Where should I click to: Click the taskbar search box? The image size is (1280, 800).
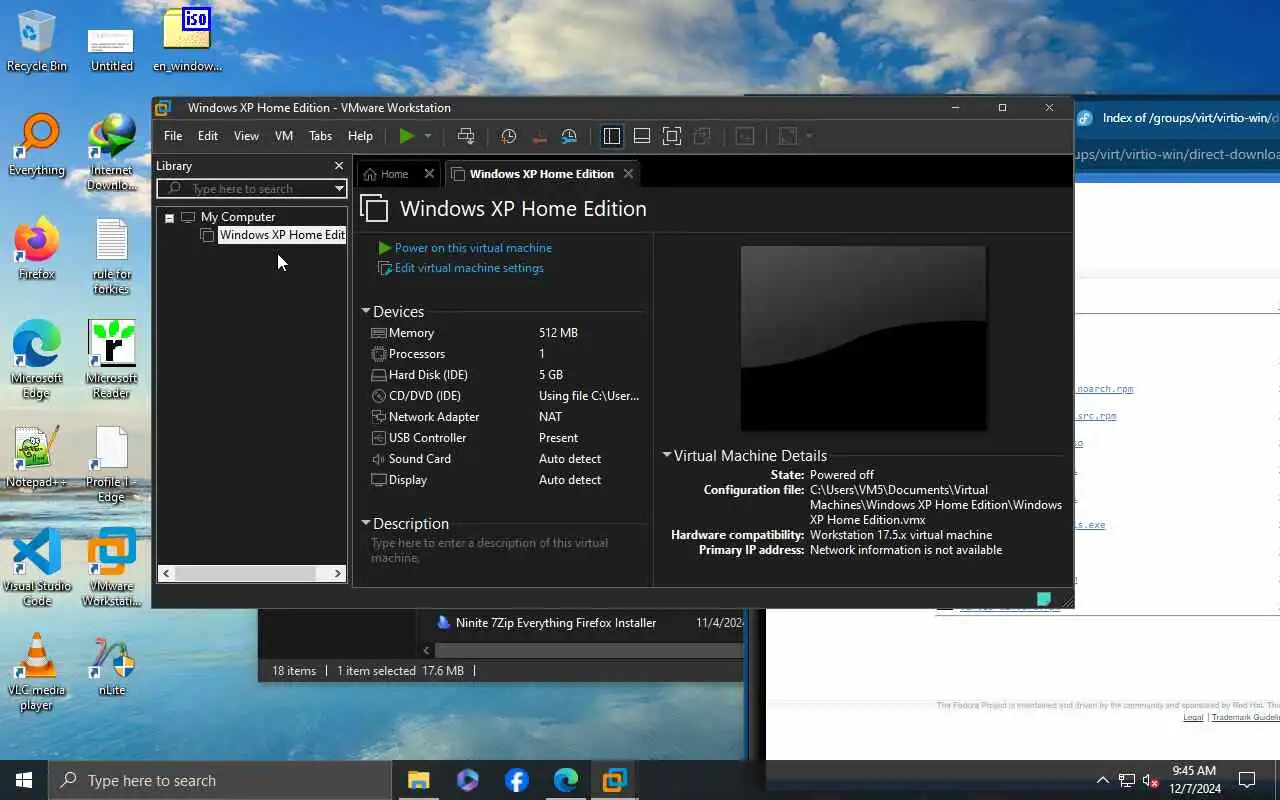pos(220,780)
